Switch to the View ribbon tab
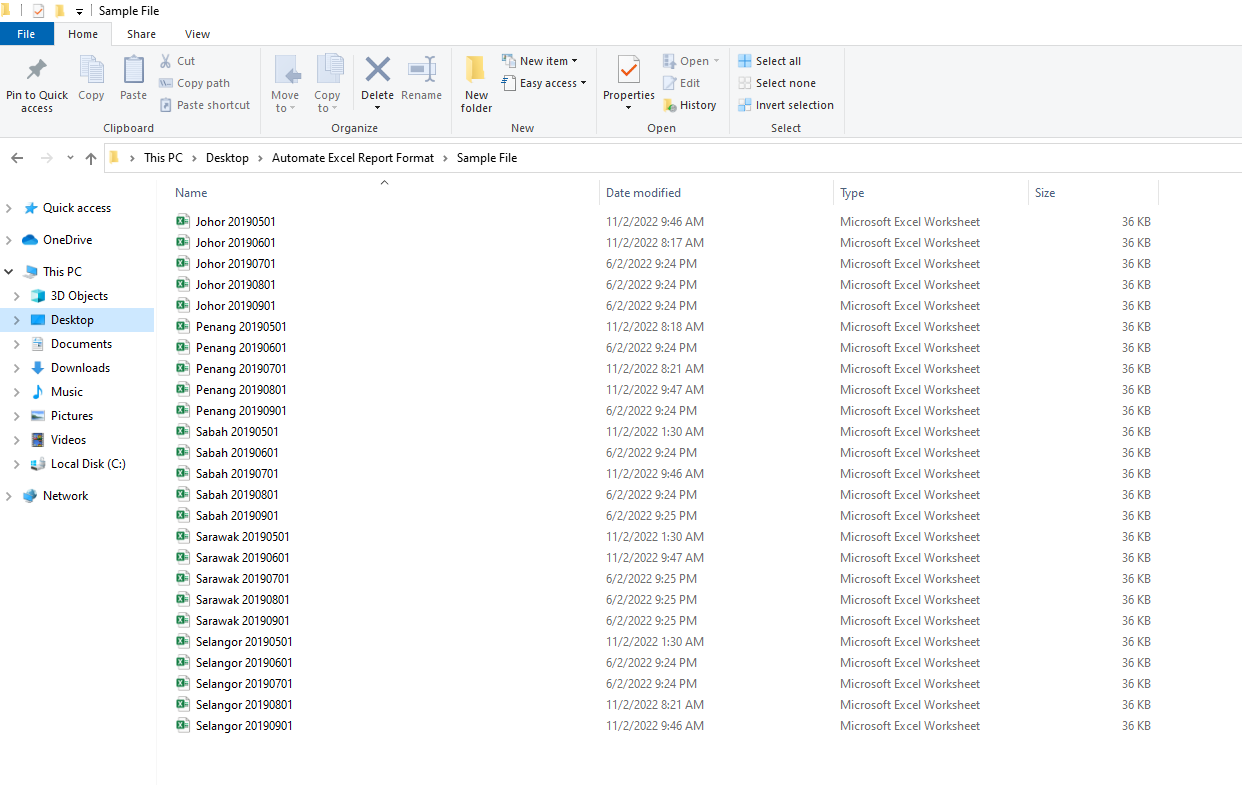 point(198,34)
